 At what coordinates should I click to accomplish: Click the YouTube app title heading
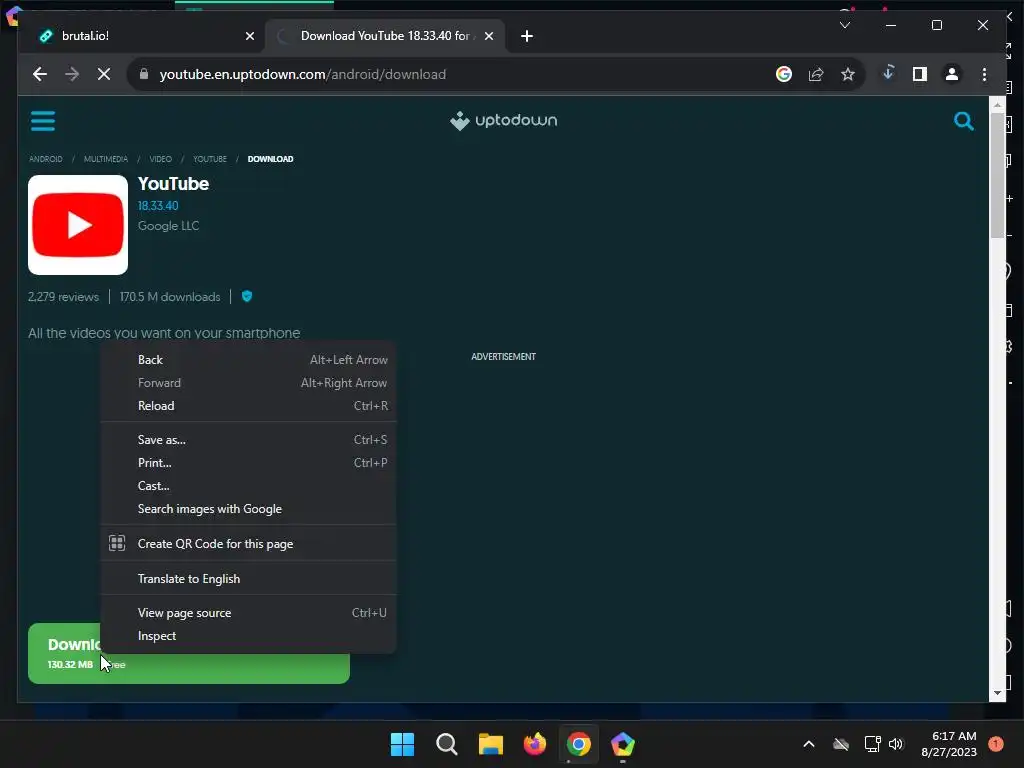tap(173, 184)
